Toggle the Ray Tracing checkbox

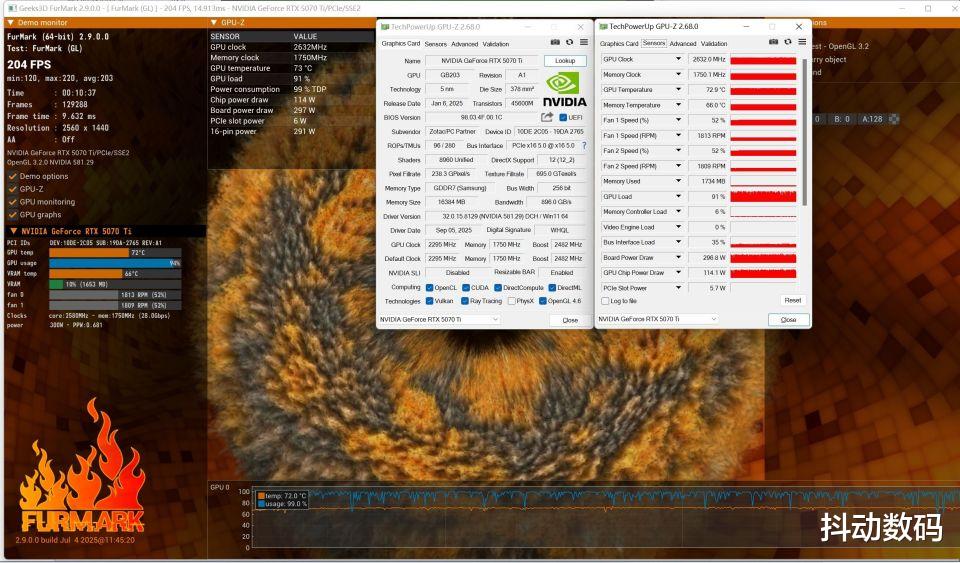(x=465, y=301)
